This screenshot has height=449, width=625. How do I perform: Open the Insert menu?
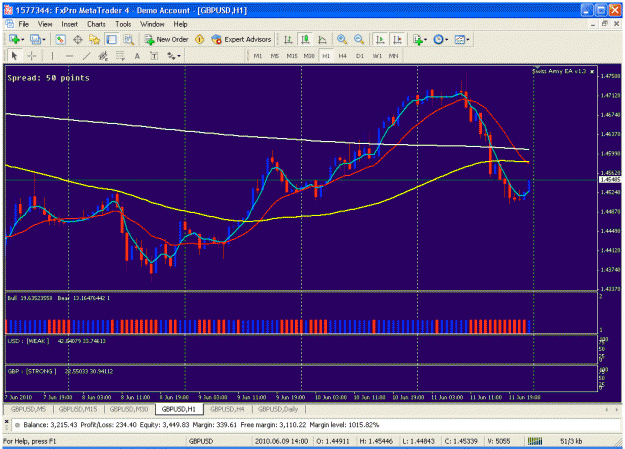pyautogui.click(x=70, y=24)
